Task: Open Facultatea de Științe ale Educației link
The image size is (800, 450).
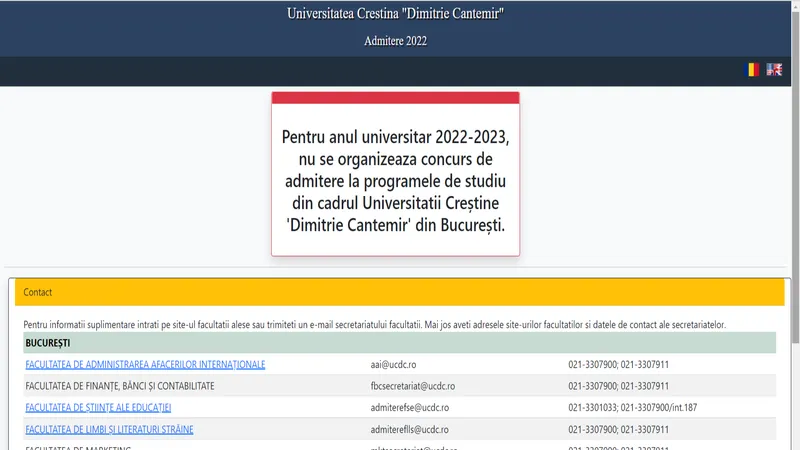Action: coord(98,407)
